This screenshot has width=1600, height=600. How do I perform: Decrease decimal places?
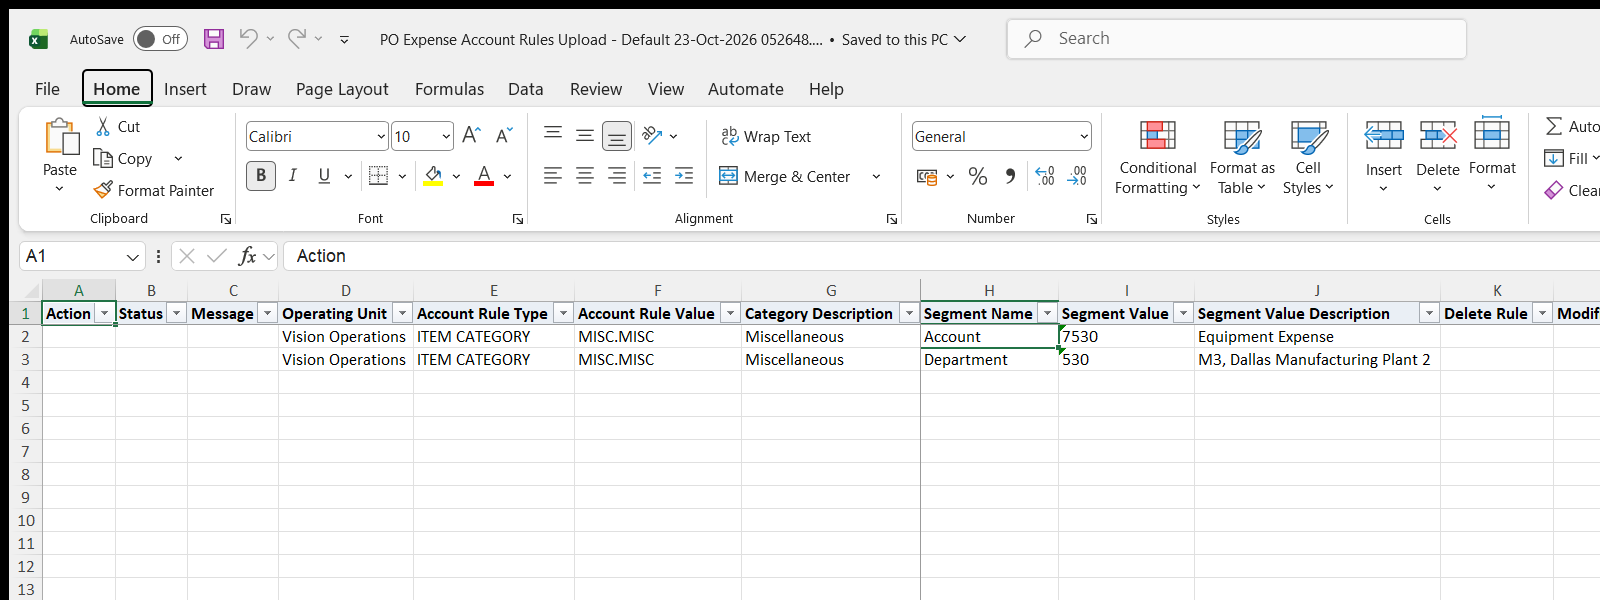pos(1077,177)
